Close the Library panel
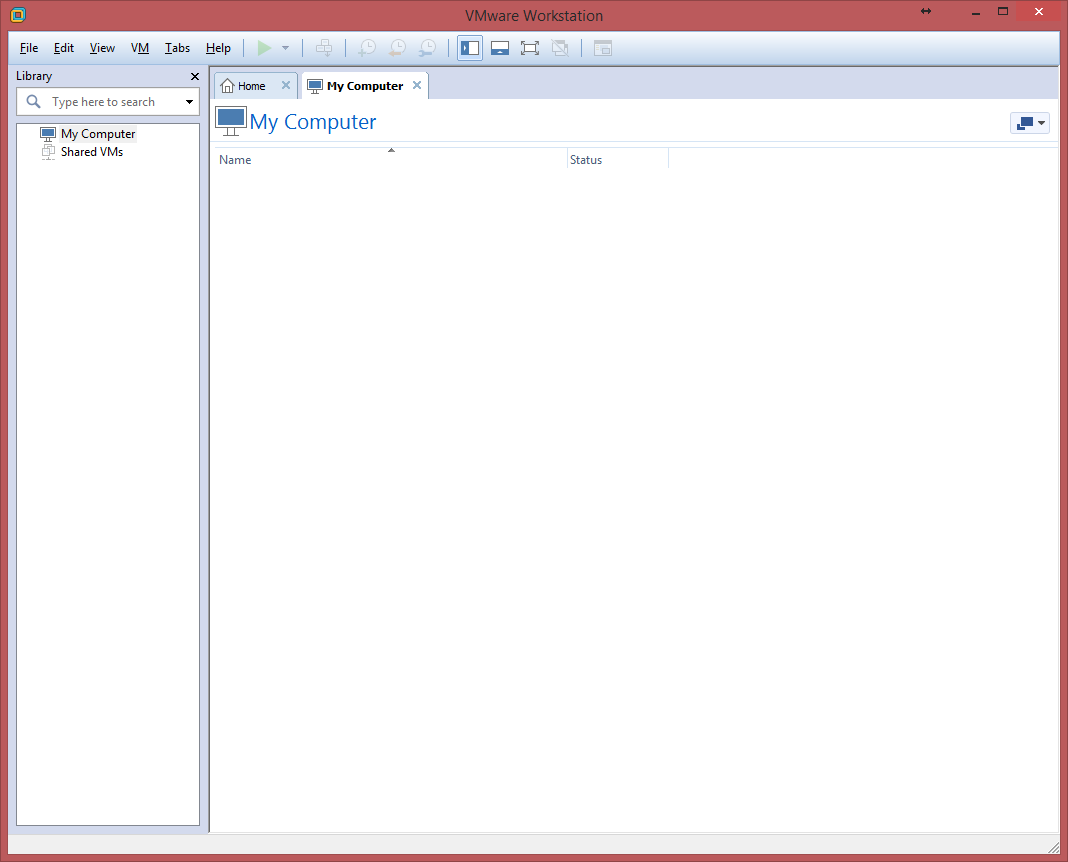Viewport: 1068px width, 862px height. click(x=195, y=76)
